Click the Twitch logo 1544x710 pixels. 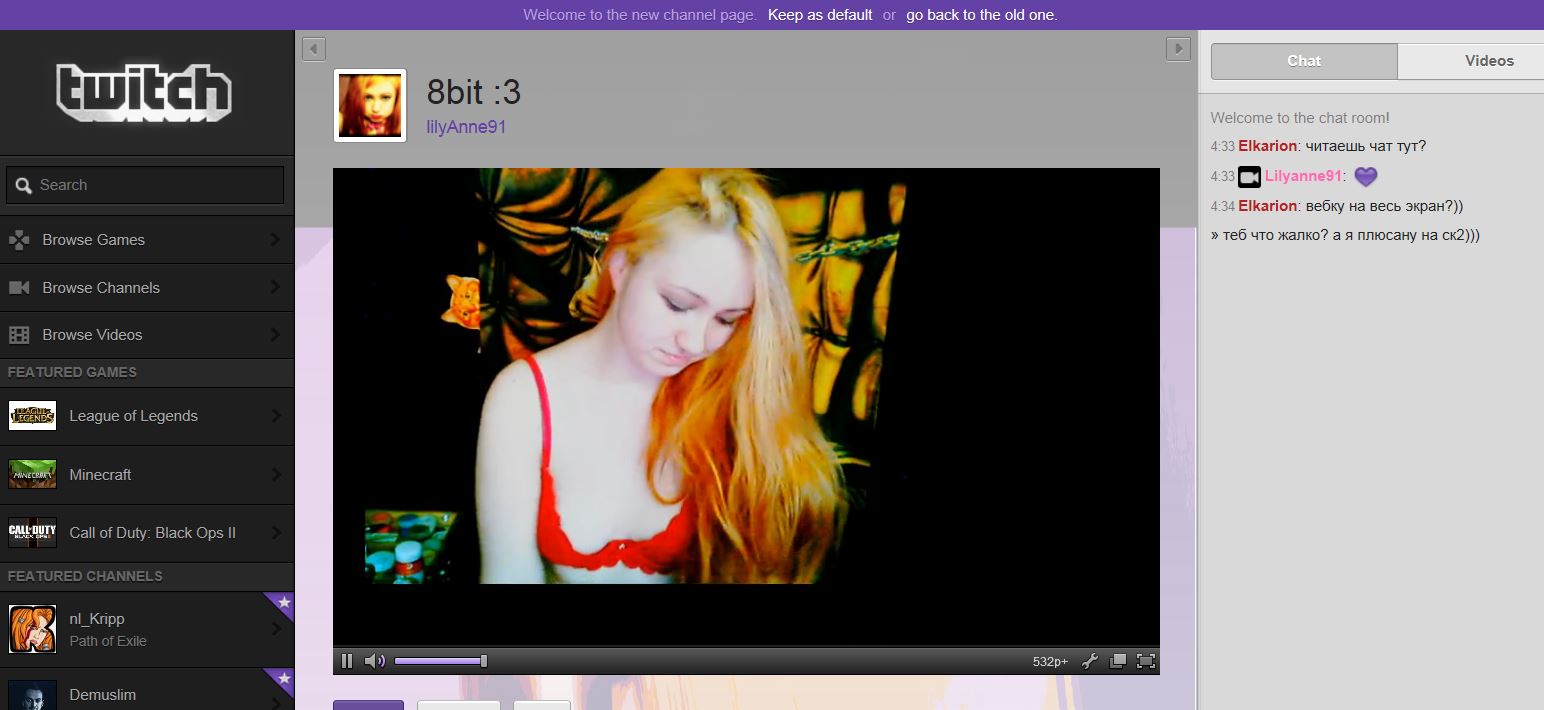click(144, 92)
